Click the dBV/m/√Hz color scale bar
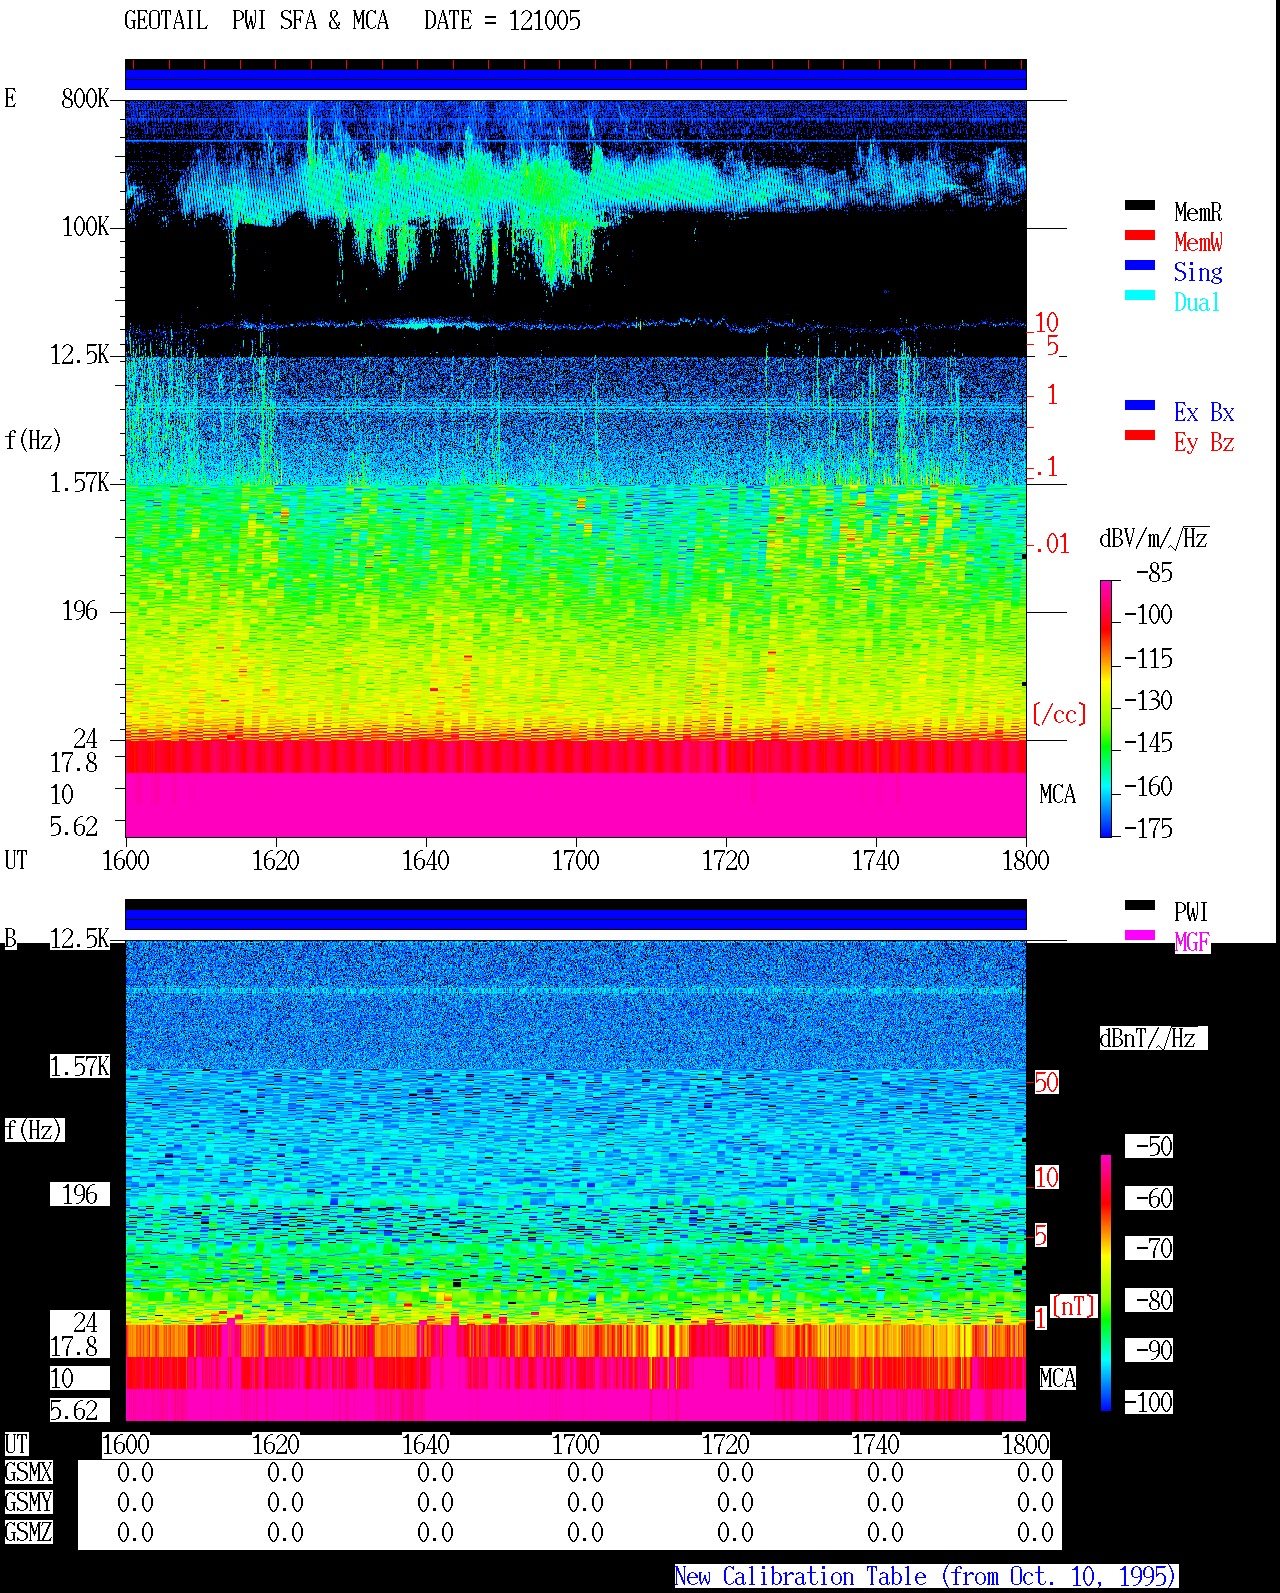This screenshot has width=1280, height=1593. pyautogui.click(x=1106, y=708)
